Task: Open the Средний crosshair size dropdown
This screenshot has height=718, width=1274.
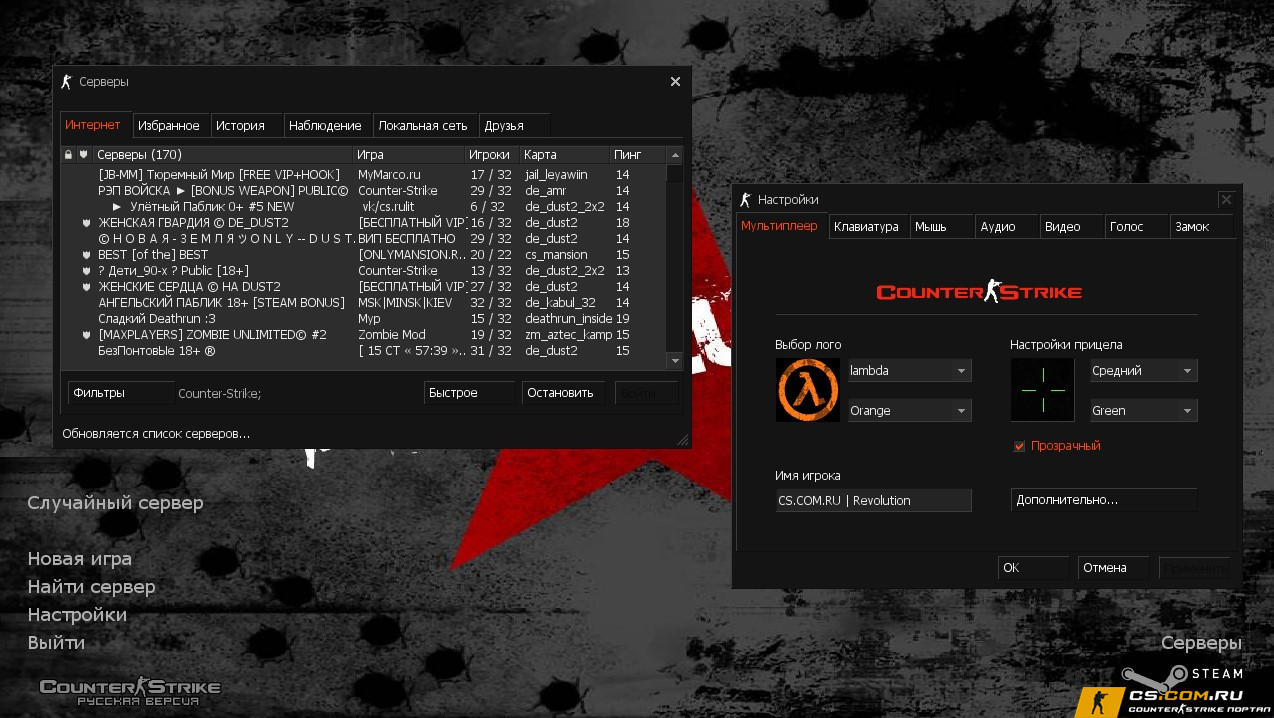Action: coord(1144,371)
